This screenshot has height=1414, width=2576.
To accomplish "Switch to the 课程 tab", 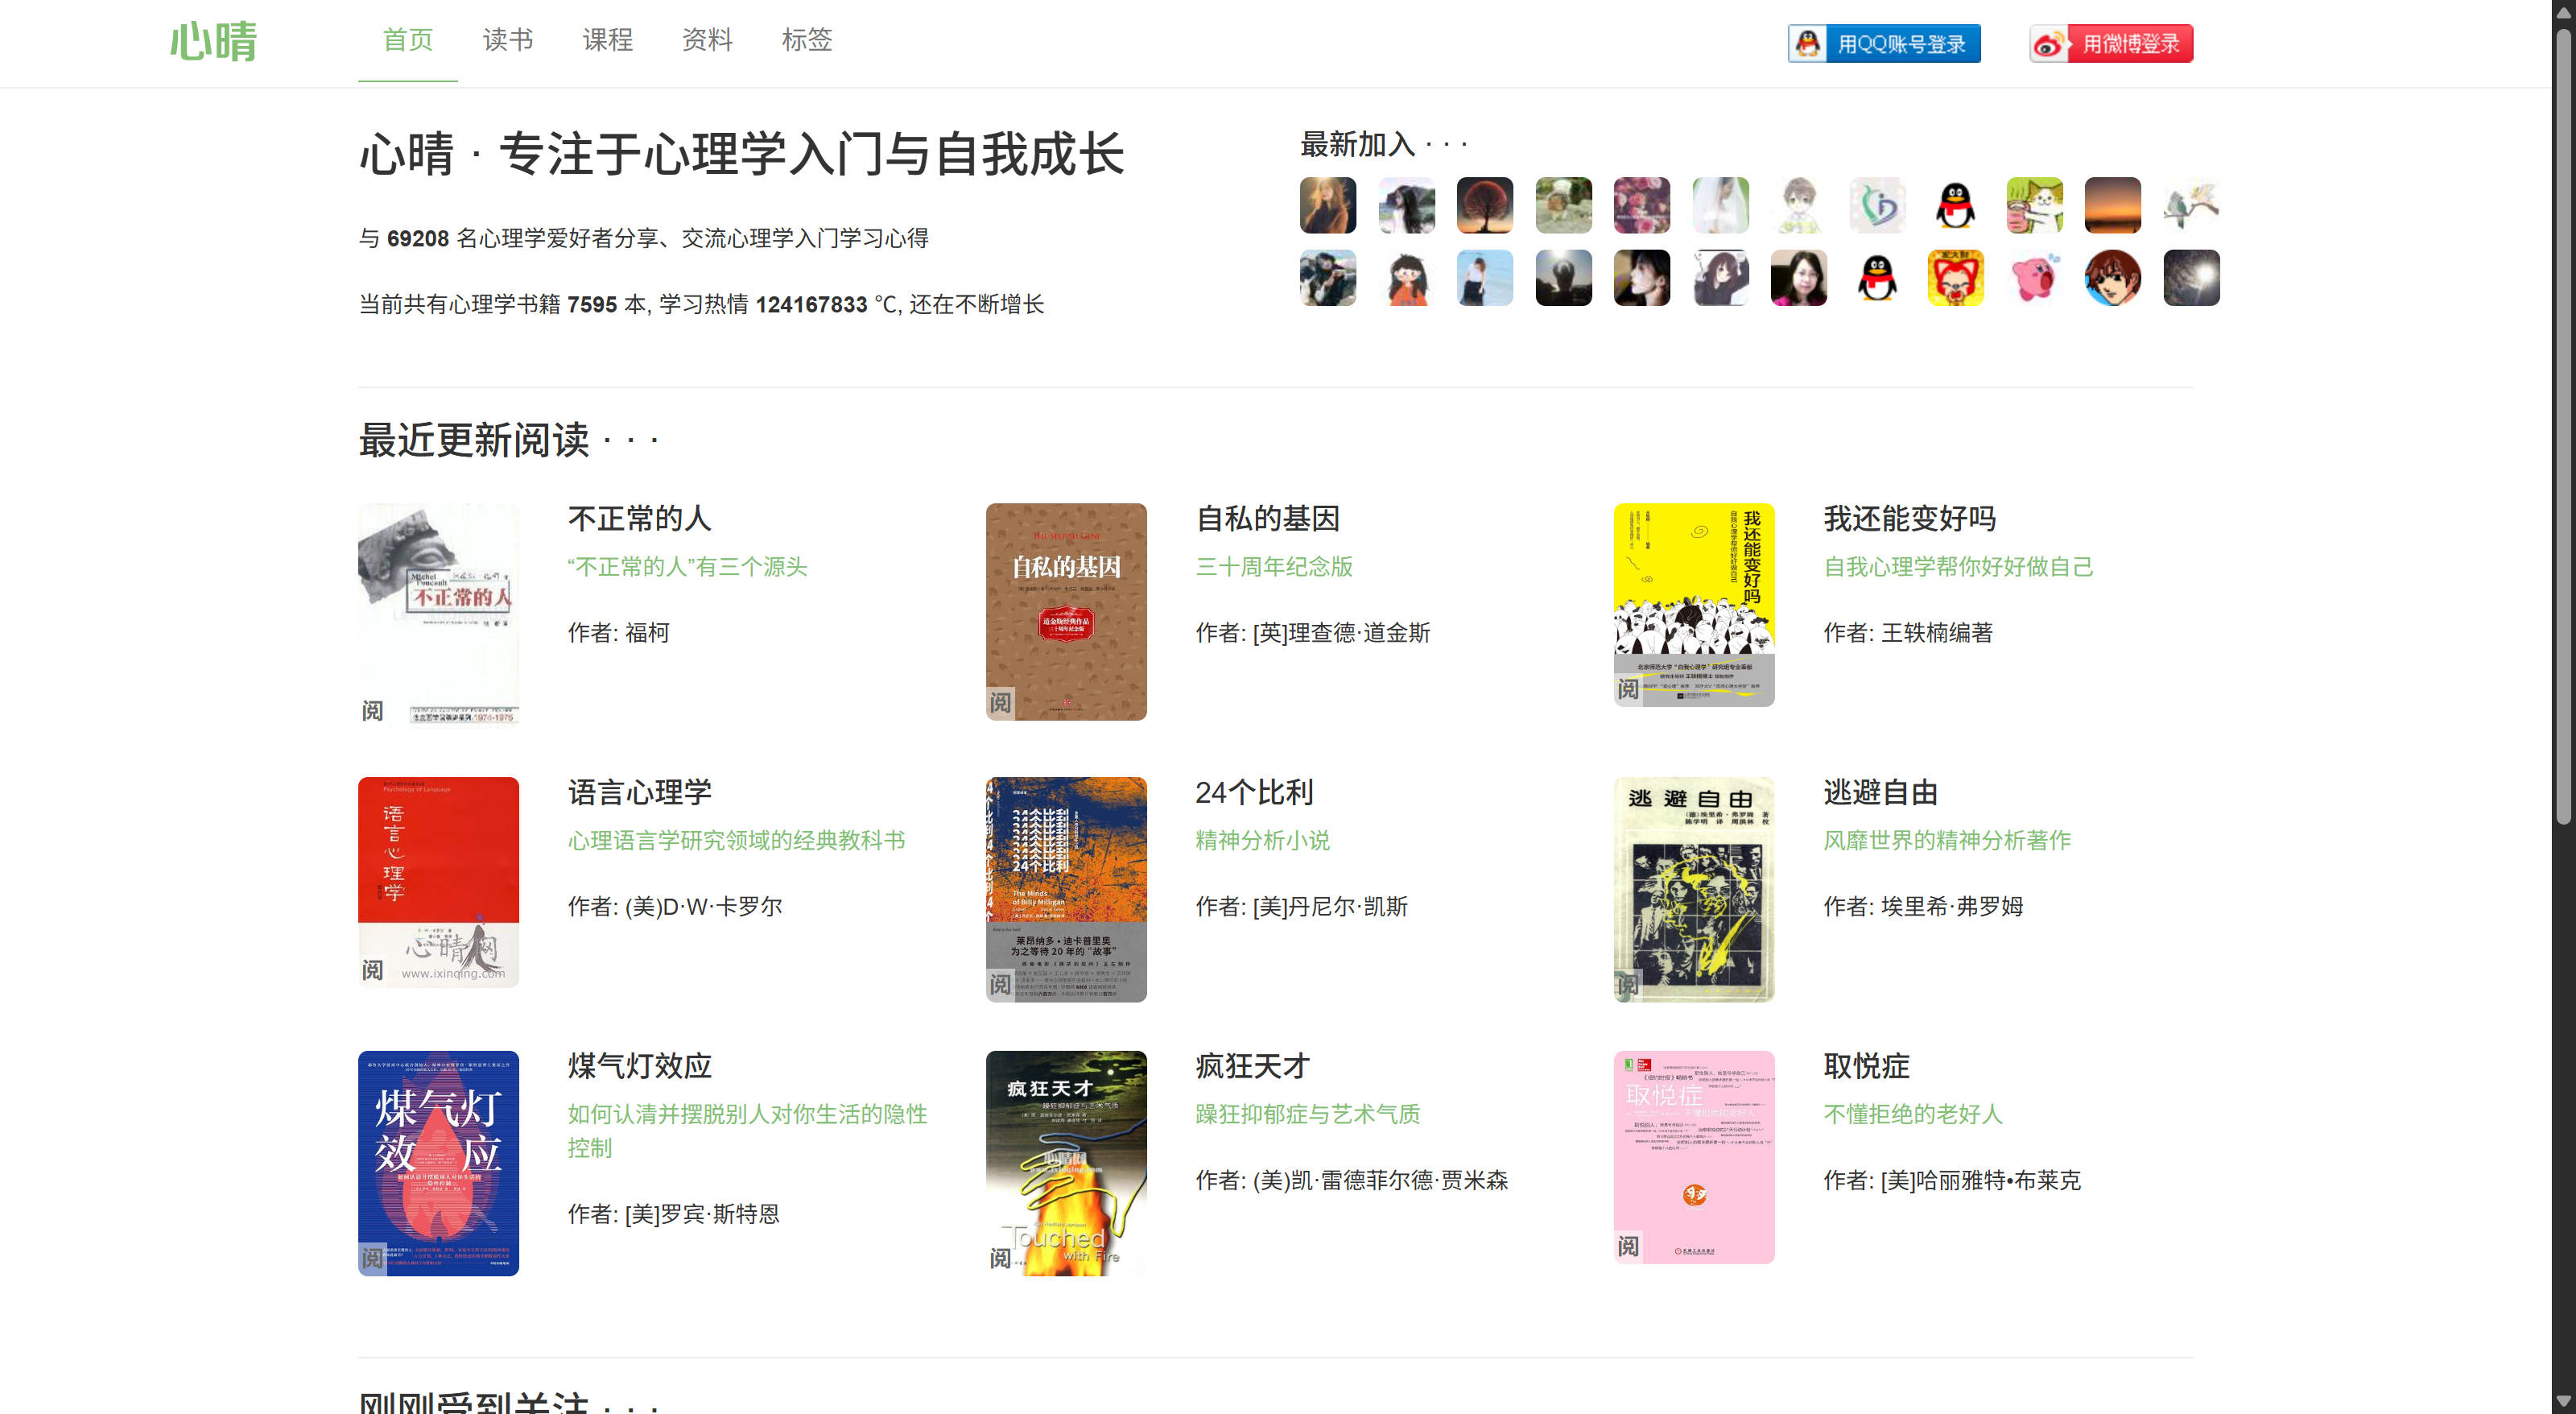I will click(607, 40).
